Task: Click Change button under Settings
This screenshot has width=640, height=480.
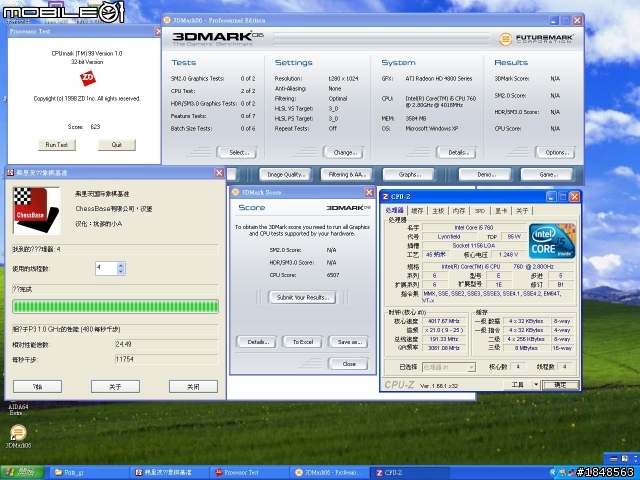Action: coord(343,152)
